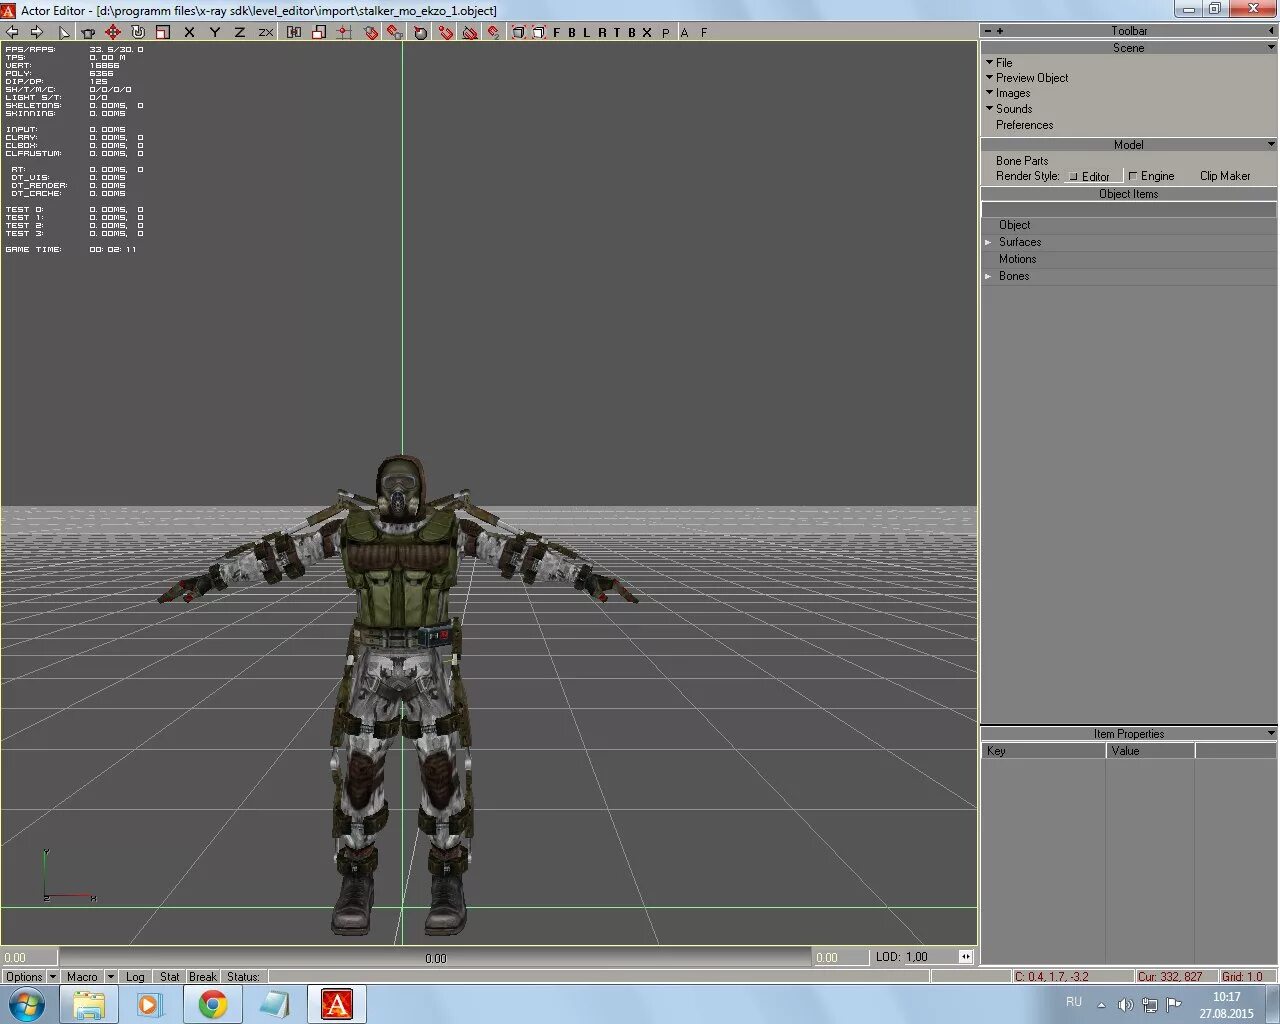Click the parent coordinate space icon
The height and width of the screenshot is (1024, 1280).
click(x=294, y=32)
